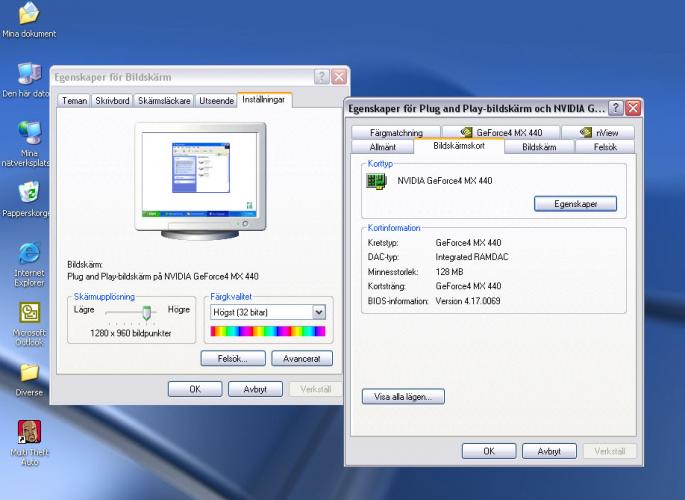Image resolution: width=685 pixels, height=500 pixels.
Task: Switch to the Teman tab
Action: 75,101
